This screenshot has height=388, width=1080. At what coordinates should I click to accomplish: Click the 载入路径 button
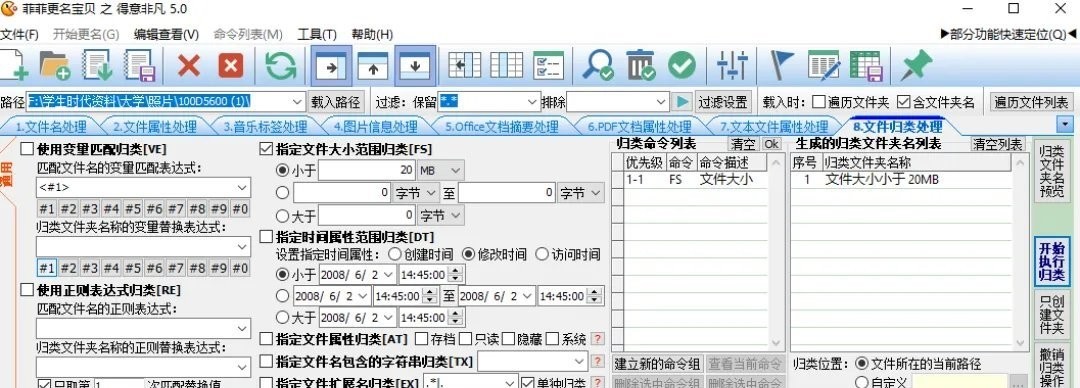(x=335, y=102)
